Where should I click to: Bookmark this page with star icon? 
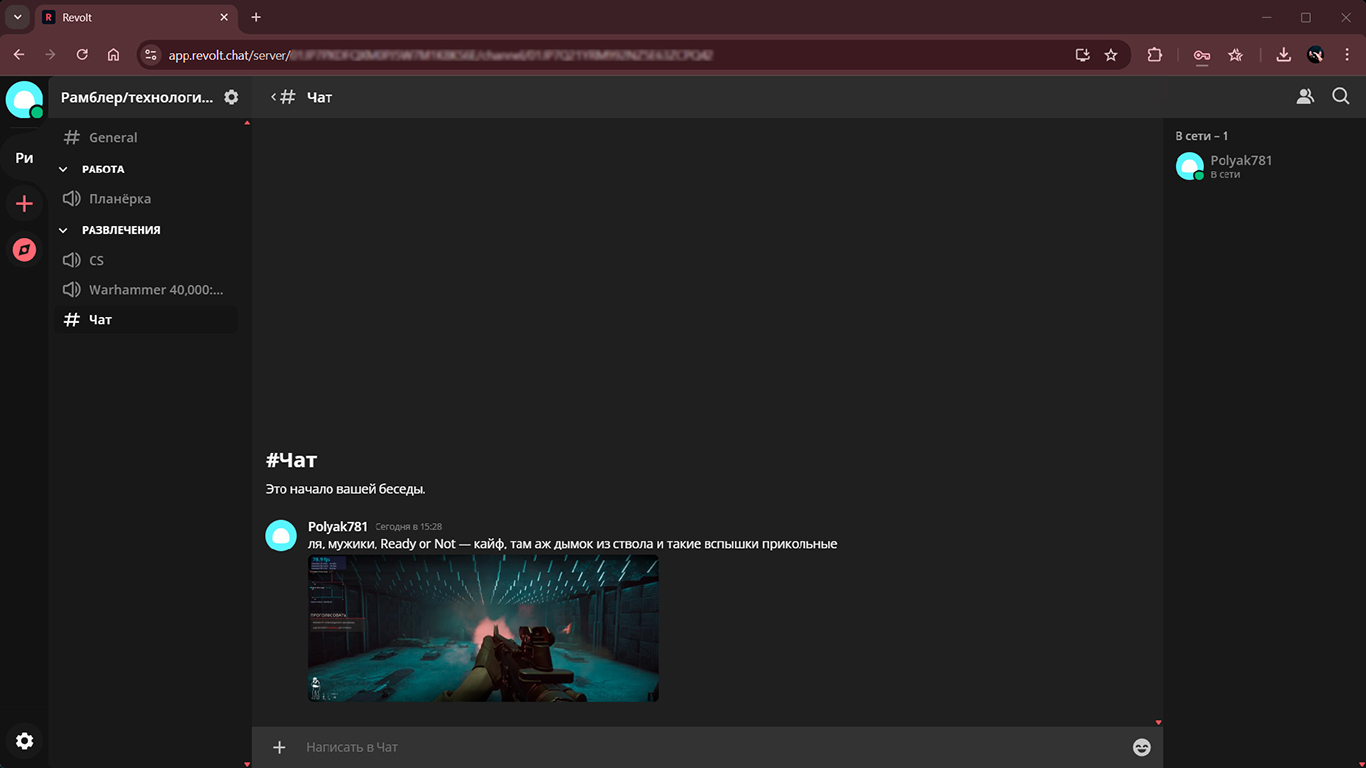(x=1111, y=55)
